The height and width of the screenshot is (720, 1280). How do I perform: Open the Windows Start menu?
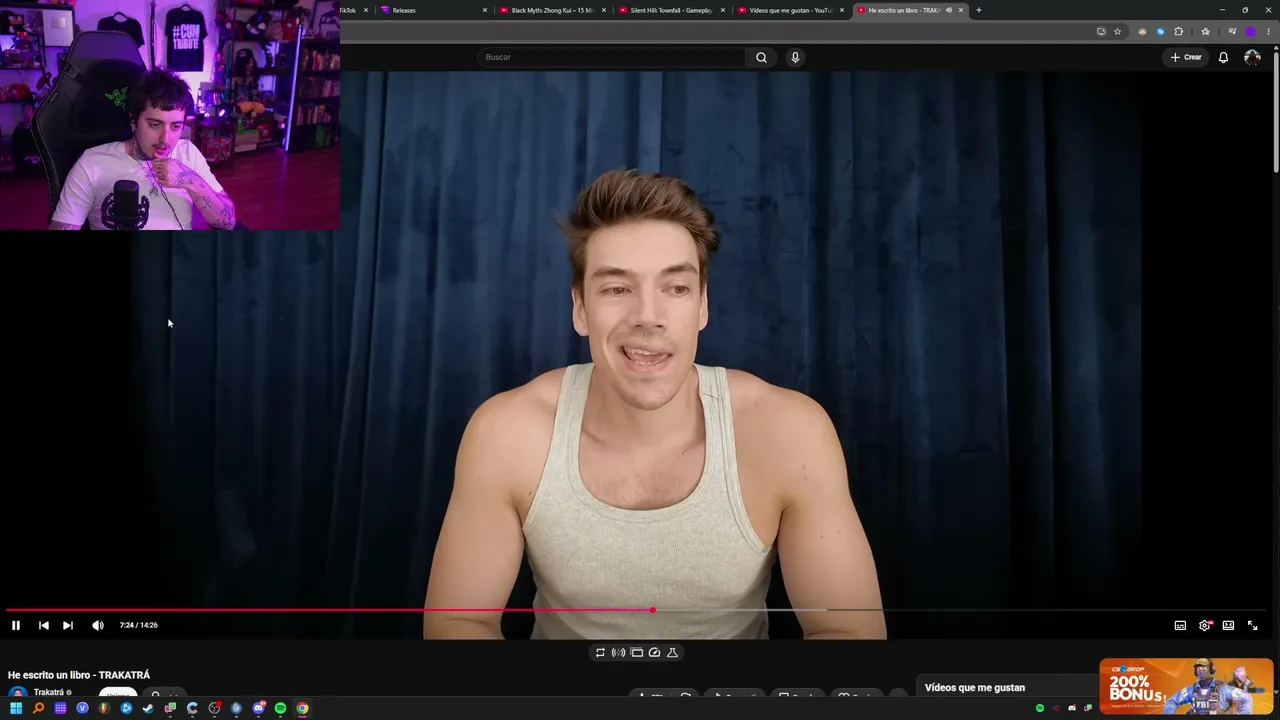pyautogui.click(x=16, y=708)
